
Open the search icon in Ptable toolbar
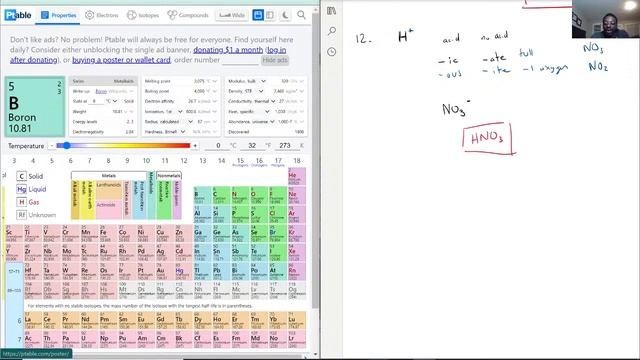301,15
